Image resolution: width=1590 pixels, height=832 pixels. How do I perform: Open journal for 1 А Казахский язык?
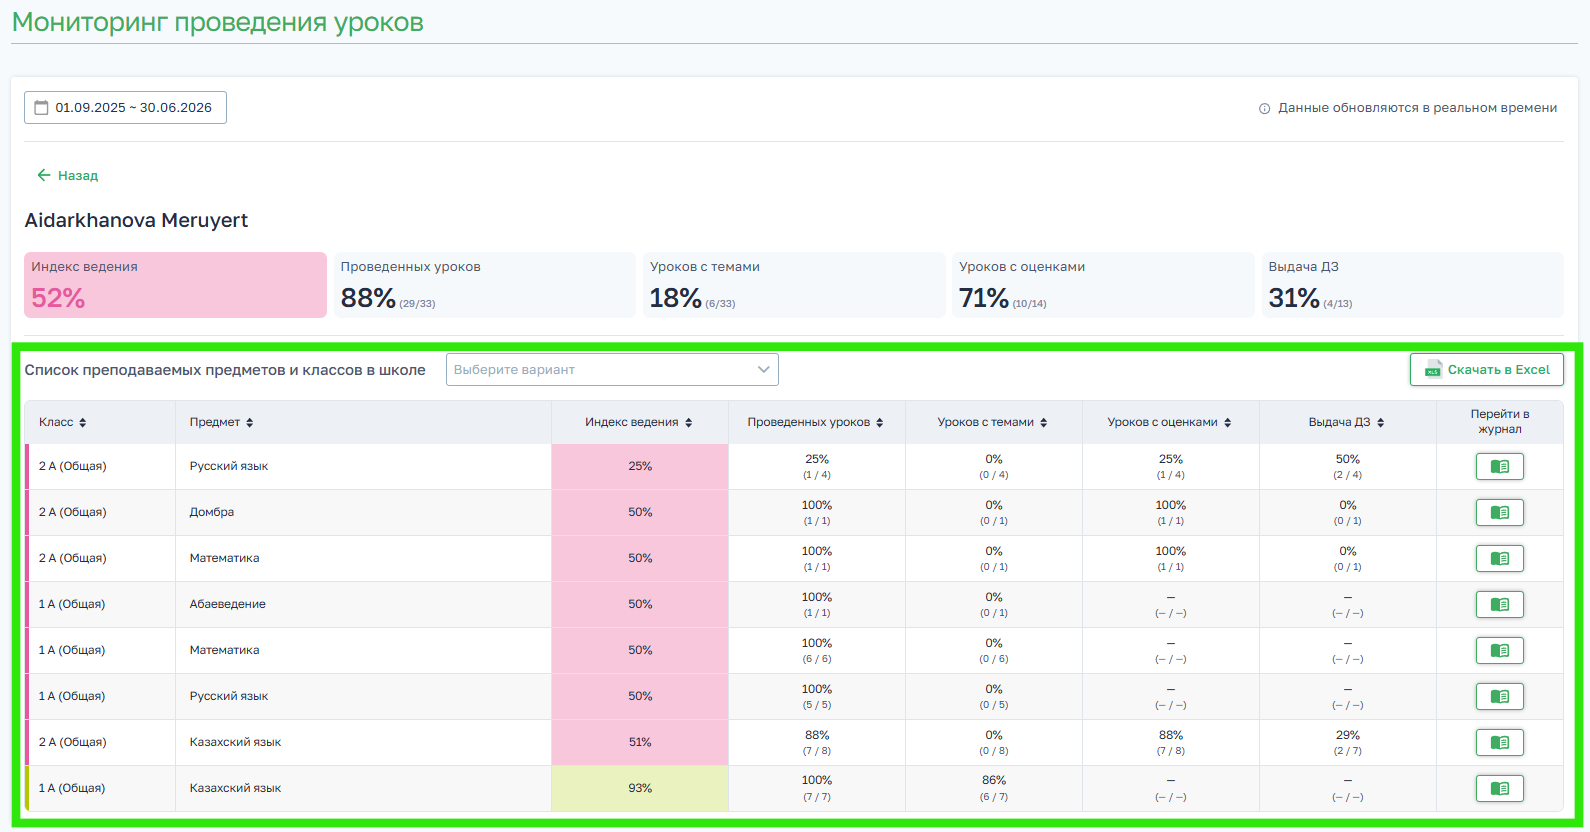(1499, 789)
